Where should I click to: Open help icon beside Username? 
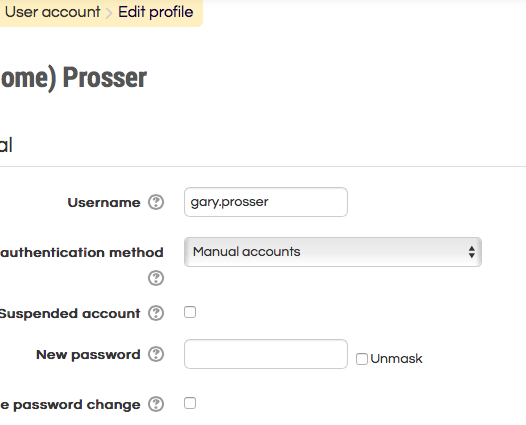pyautogui.click(x=156, y=202)
